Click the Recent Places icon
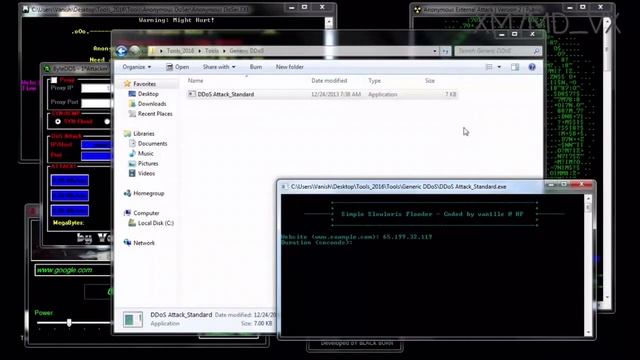This screenshot has width=640, height=360. 132,114
